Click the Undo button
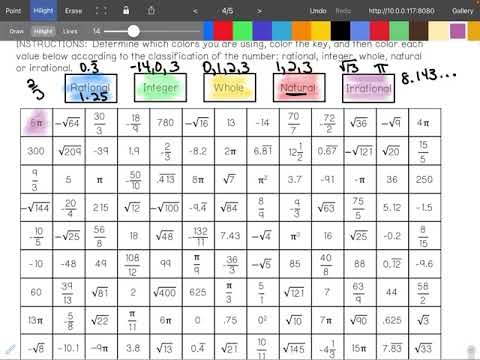 click(x=318, y=11)
